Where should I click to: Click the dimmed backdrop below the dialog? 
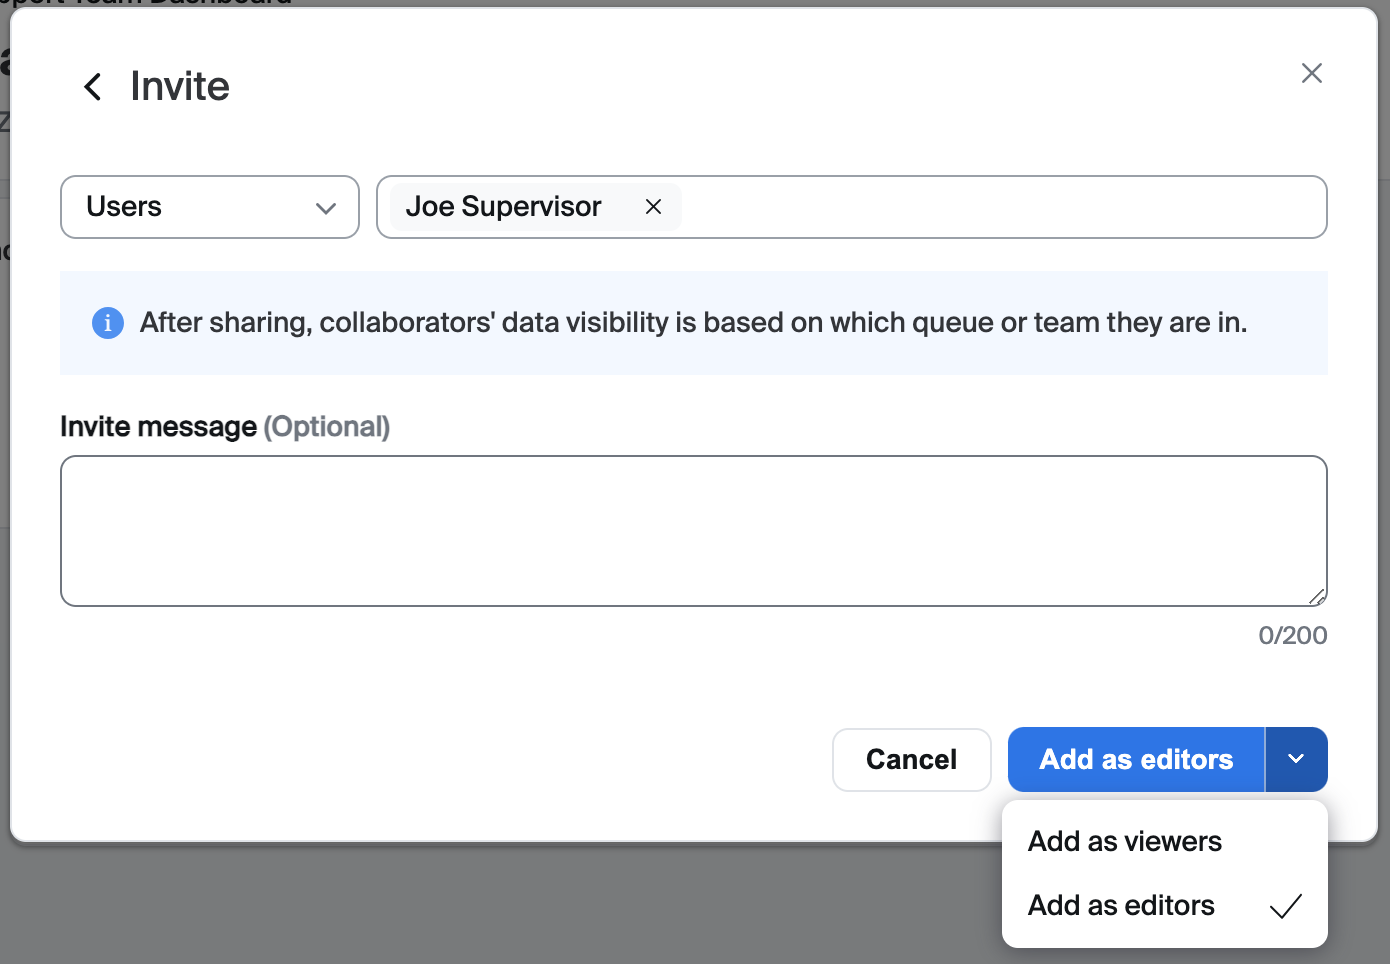click(x=500, y=905)
